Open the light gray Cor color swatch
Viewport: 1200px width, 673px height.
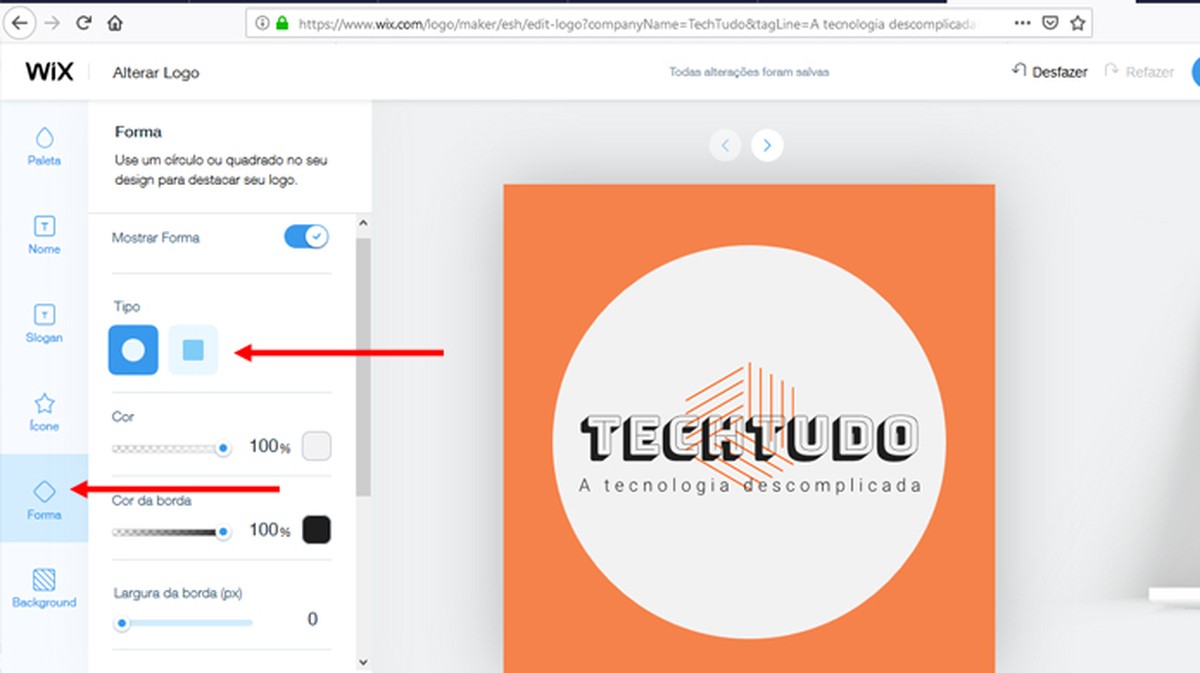(x=316, y=446)
